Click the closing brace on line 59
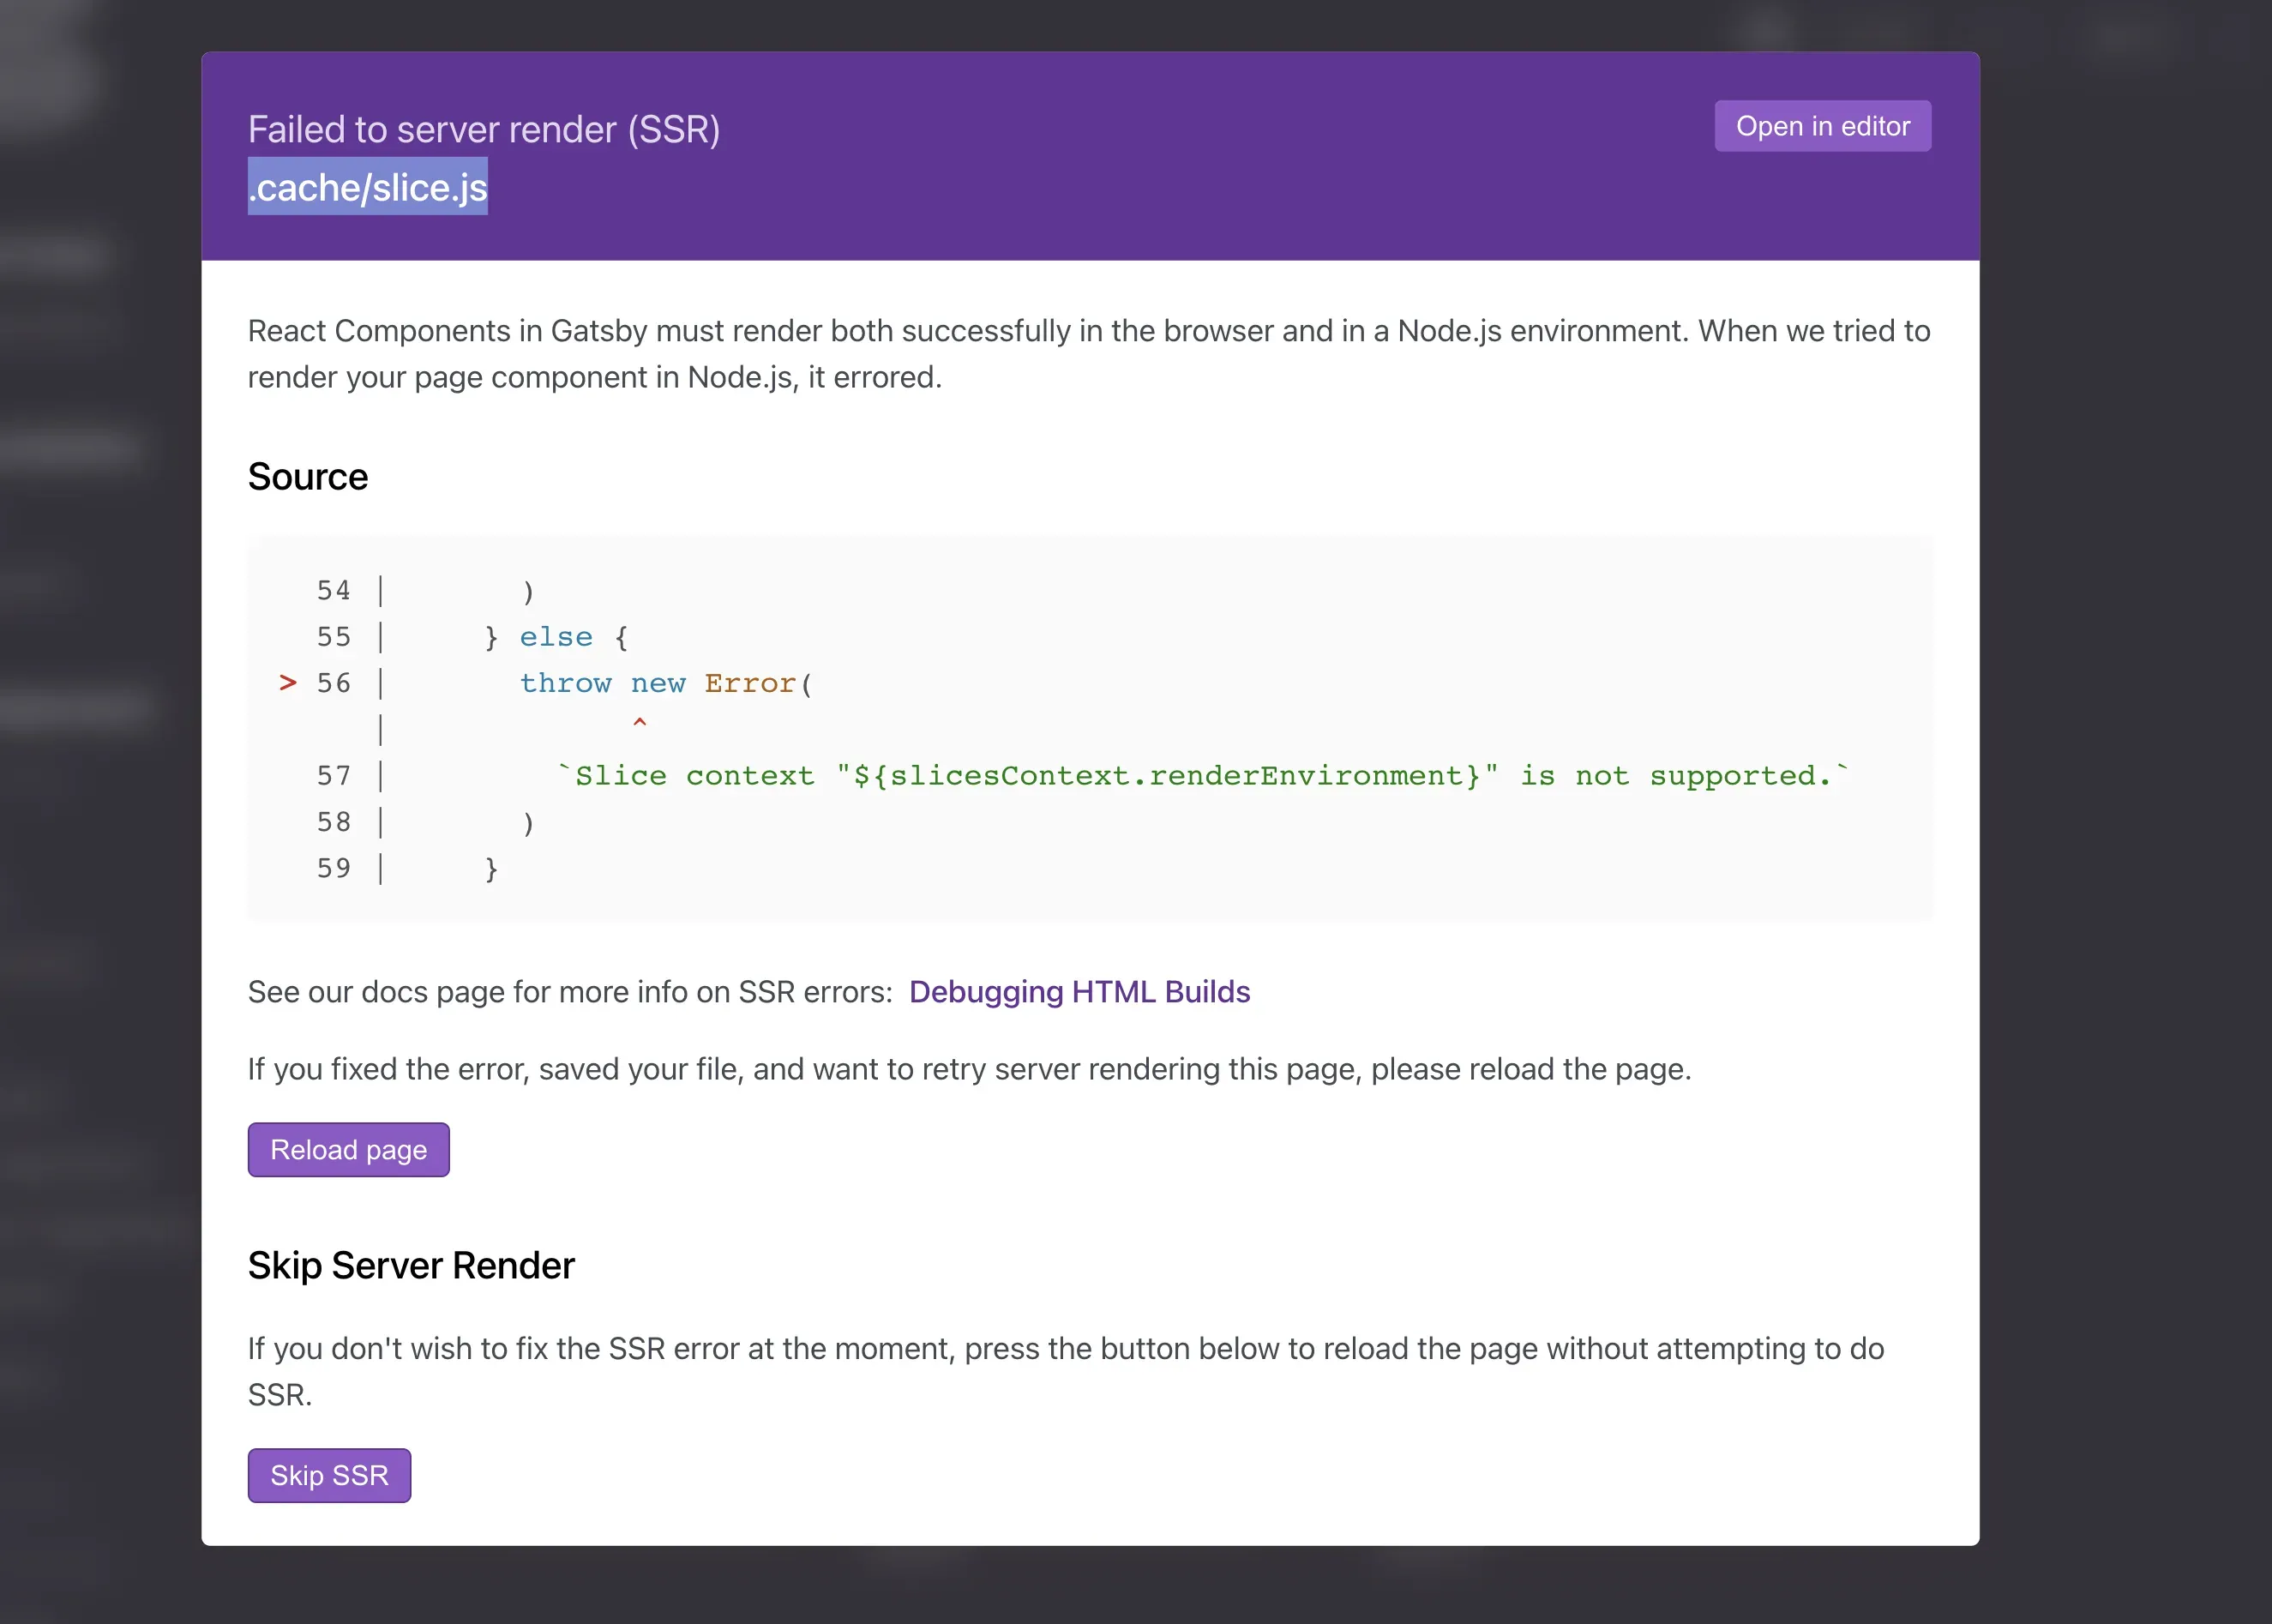This screenshot has height=1624, width=2272. click(x=491, y=869)
